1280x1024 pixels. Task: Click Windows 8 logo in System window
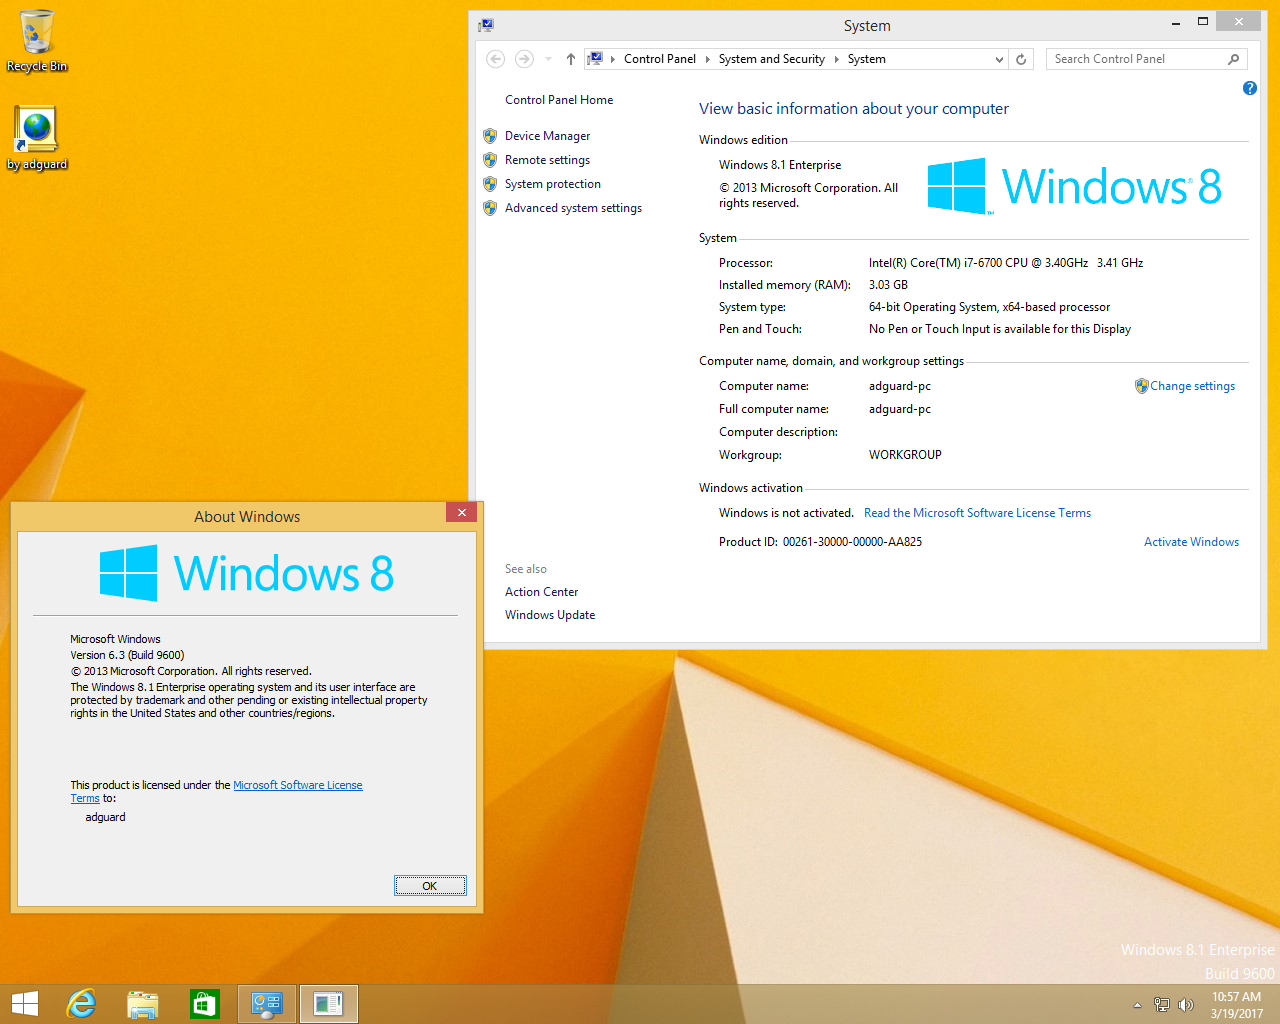(1075, 186)
